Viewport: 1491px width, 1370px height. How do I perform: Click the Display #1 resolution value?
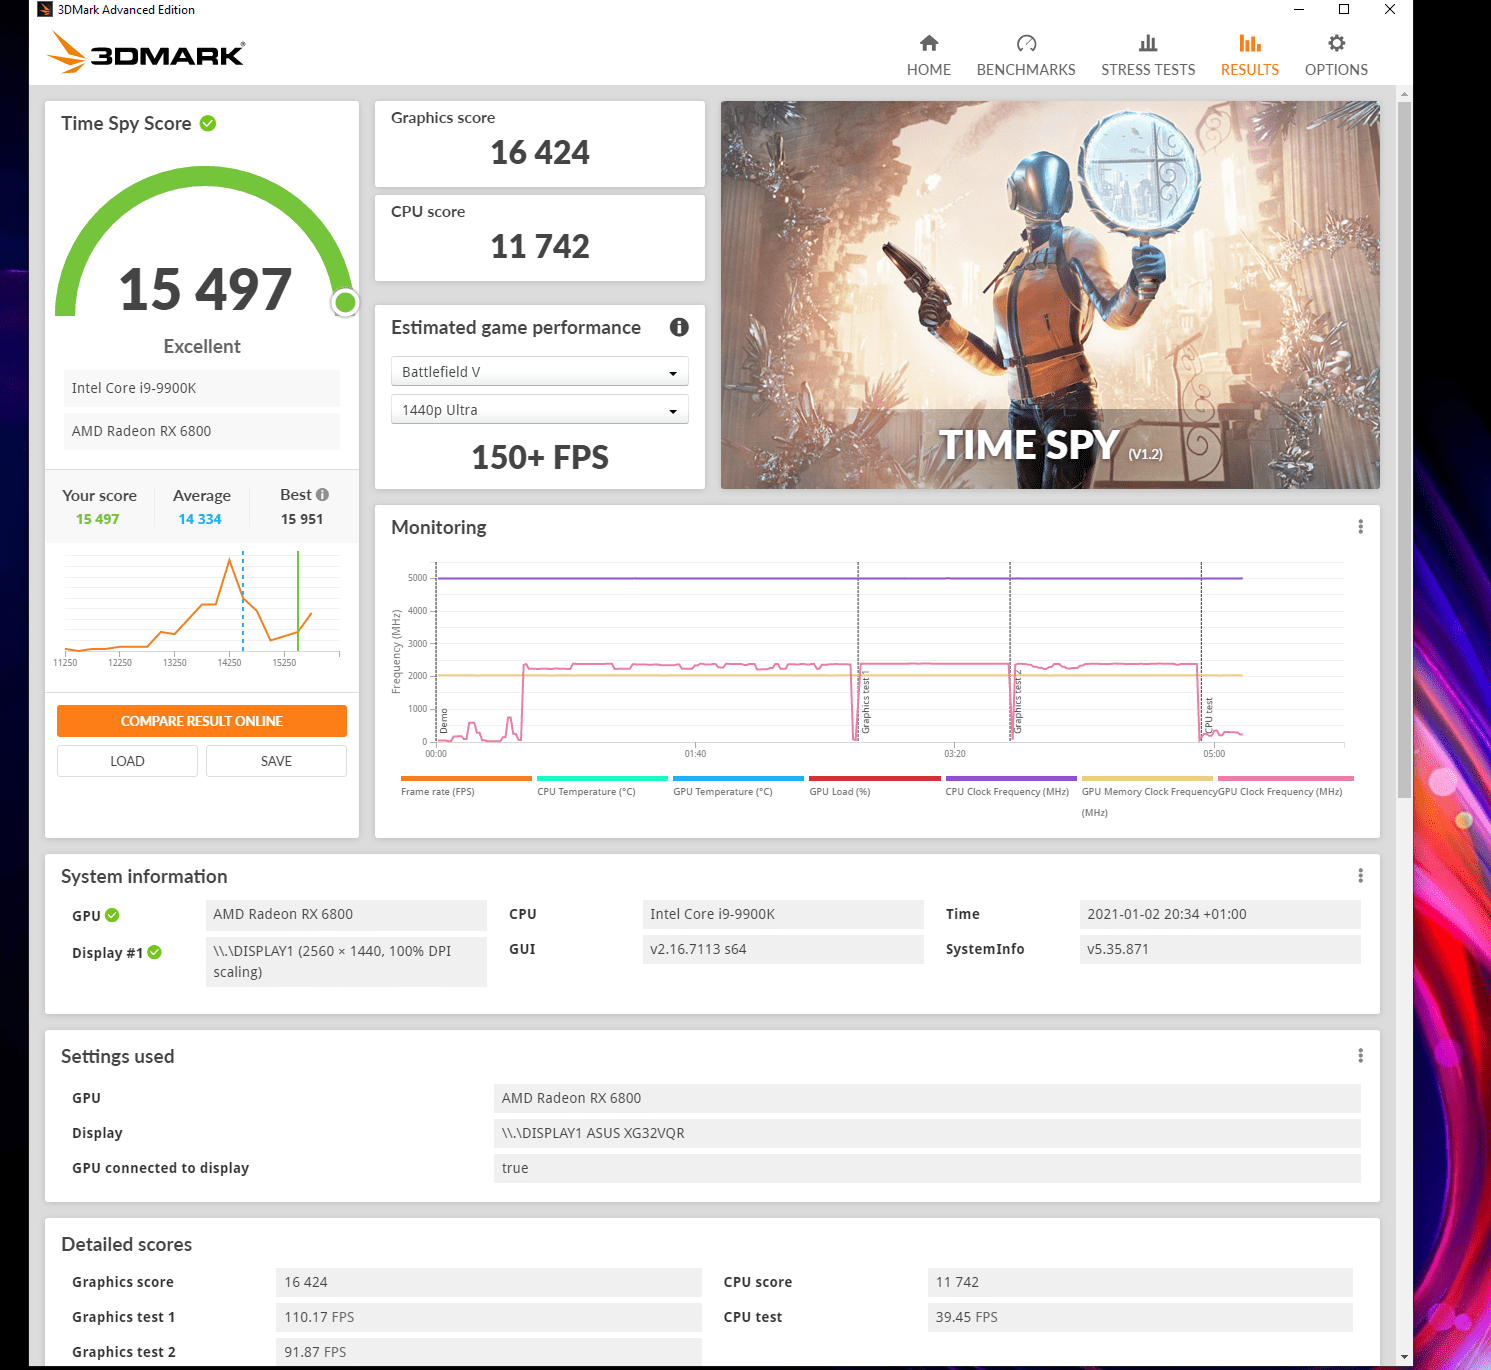[346, 961]
